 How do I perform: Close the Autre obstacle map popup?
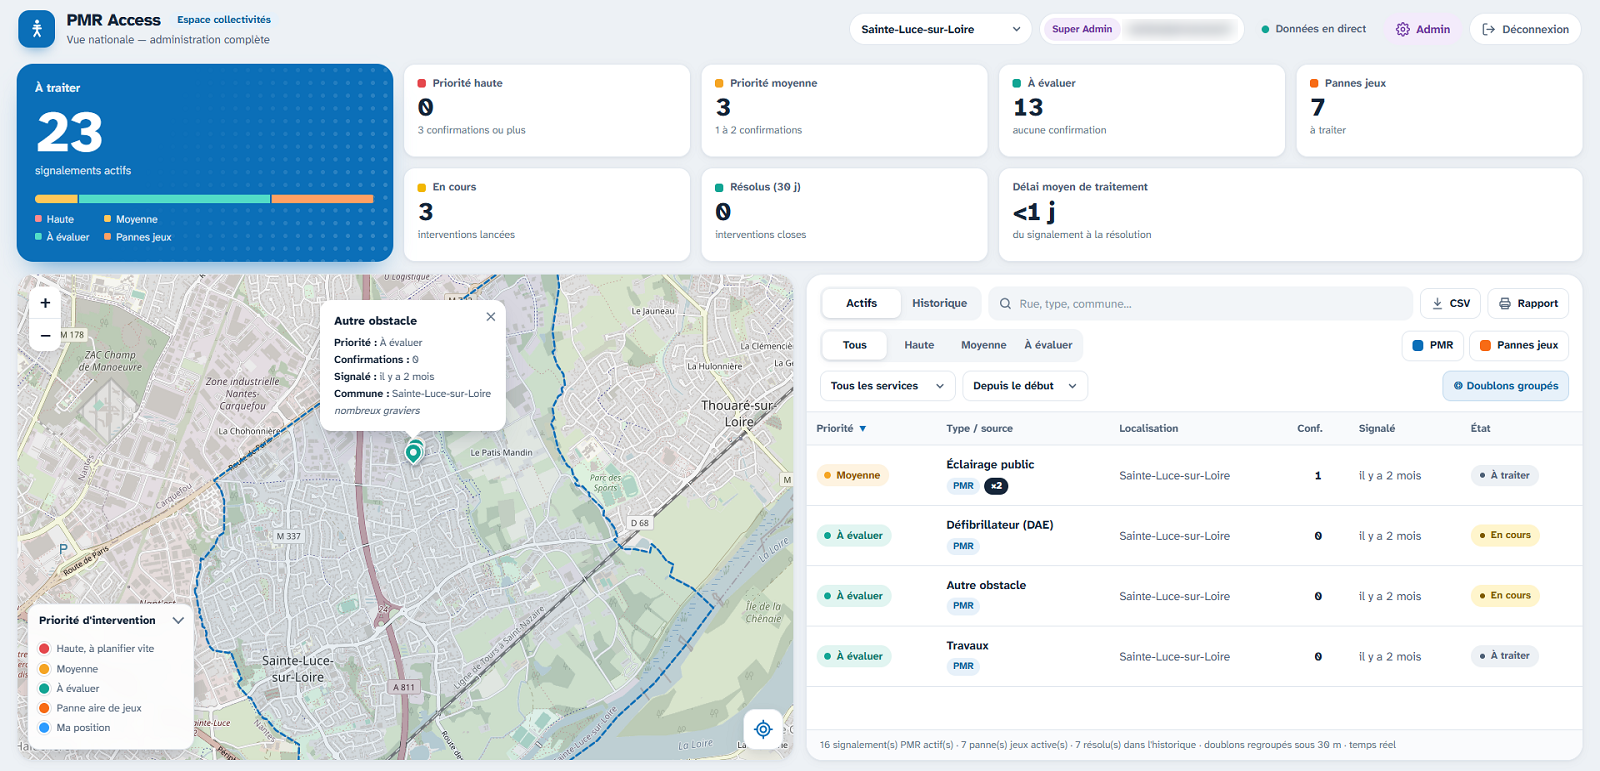[x=490, y=317]
